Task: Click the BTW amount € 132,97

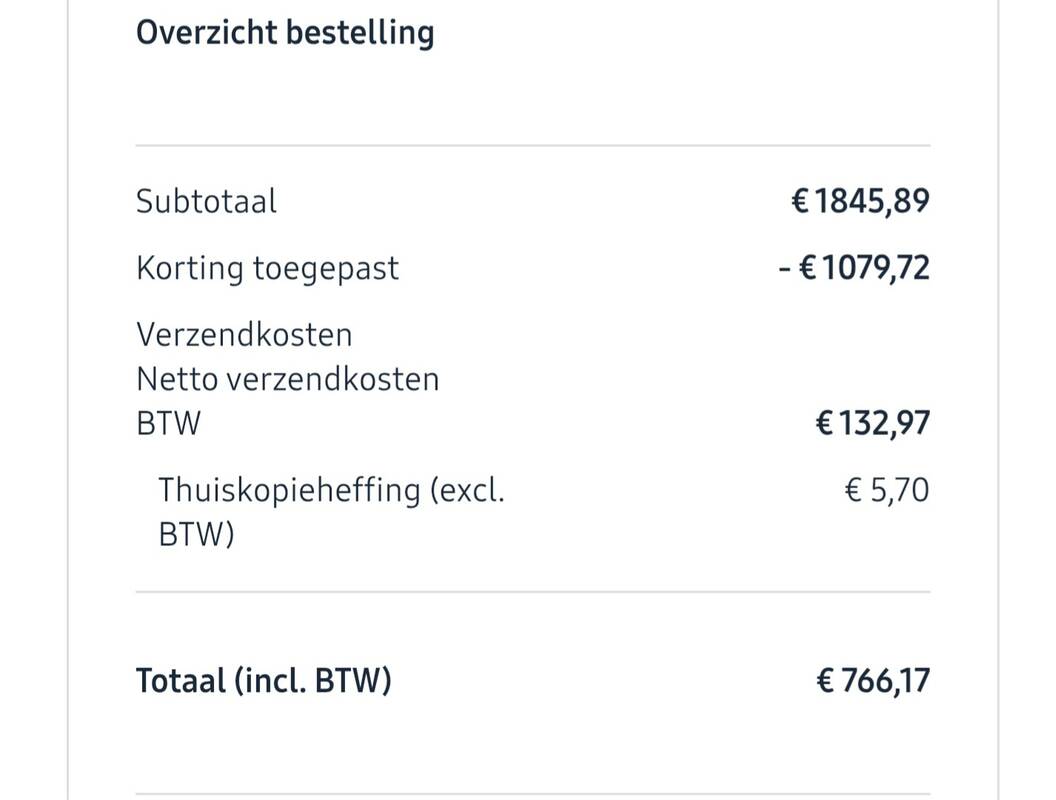Action: 872,424
